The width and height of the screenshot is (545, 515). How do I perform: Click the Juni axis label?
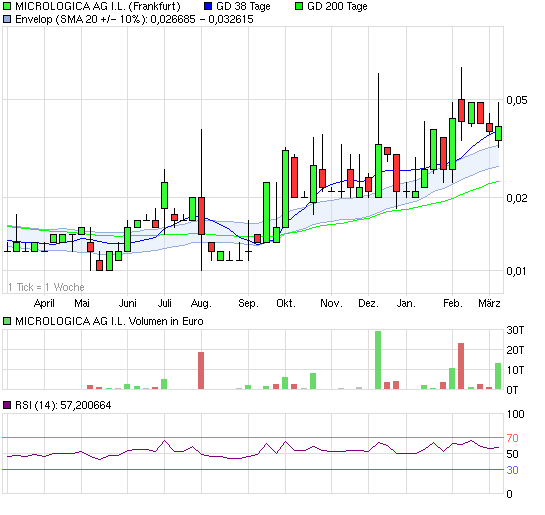[x=128, y=303]
